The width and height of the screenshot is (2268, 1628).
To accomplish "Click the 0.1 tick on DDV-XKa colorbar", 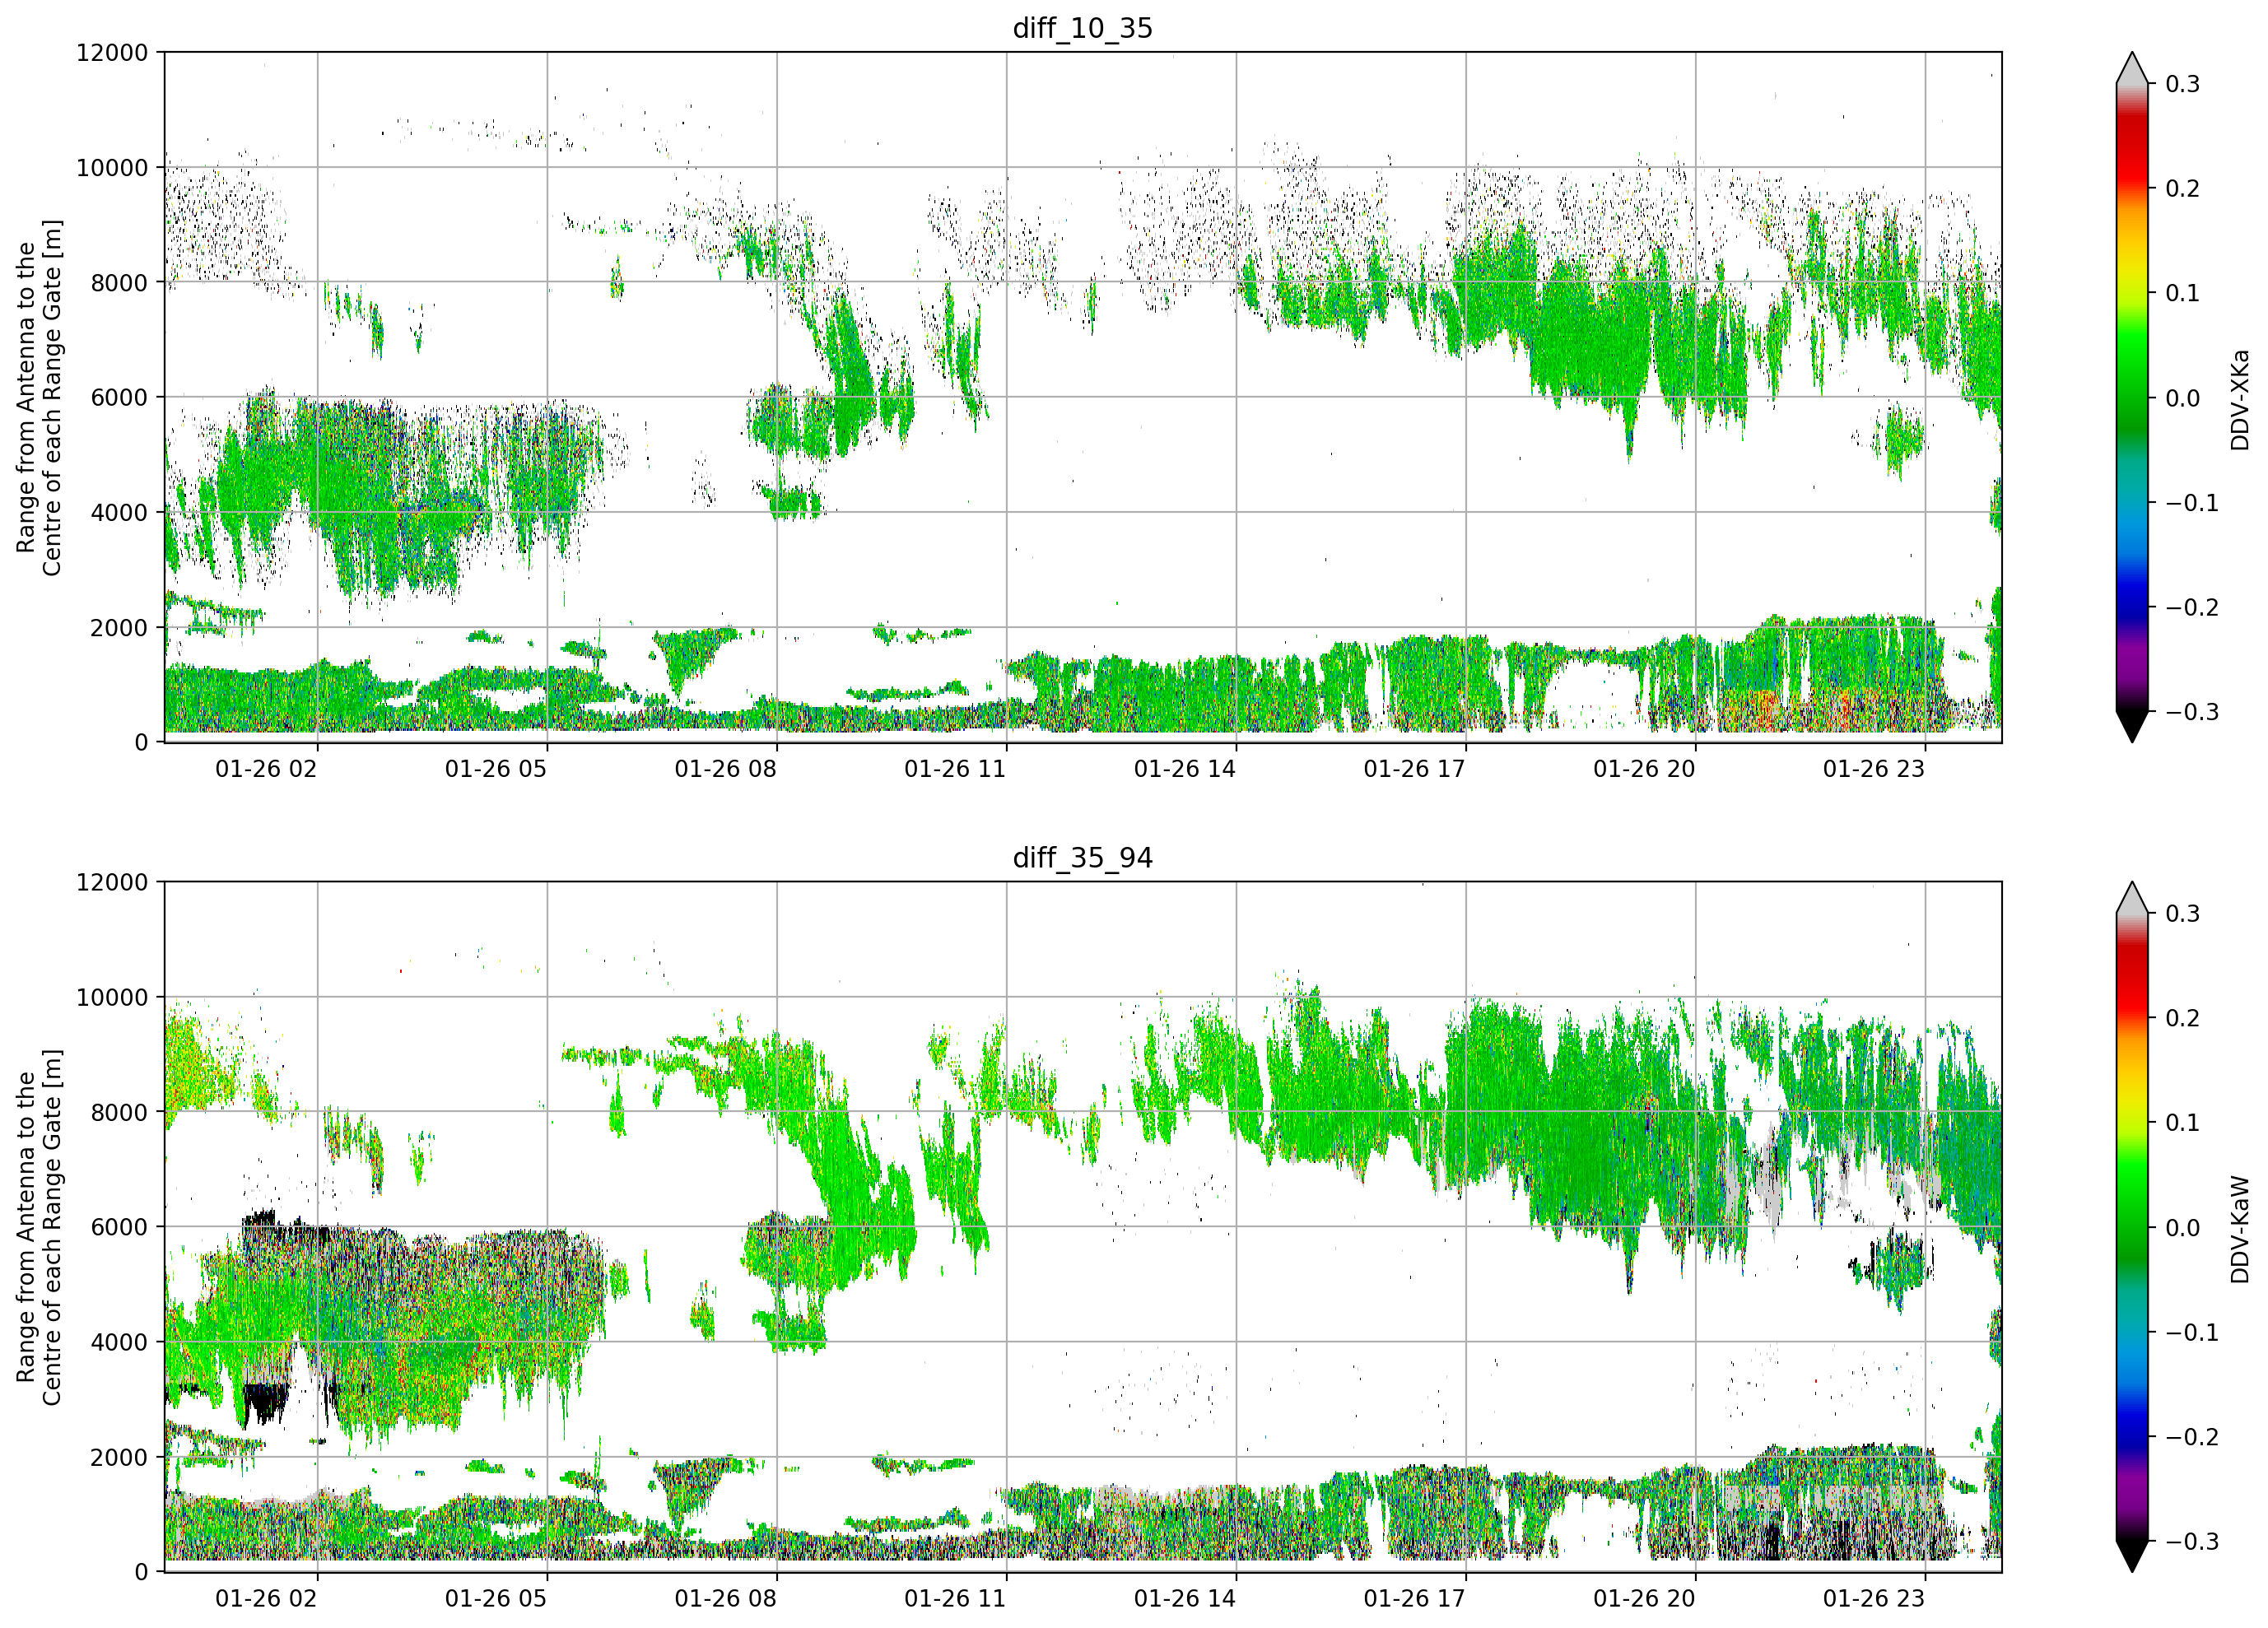I will [2183, 293].
